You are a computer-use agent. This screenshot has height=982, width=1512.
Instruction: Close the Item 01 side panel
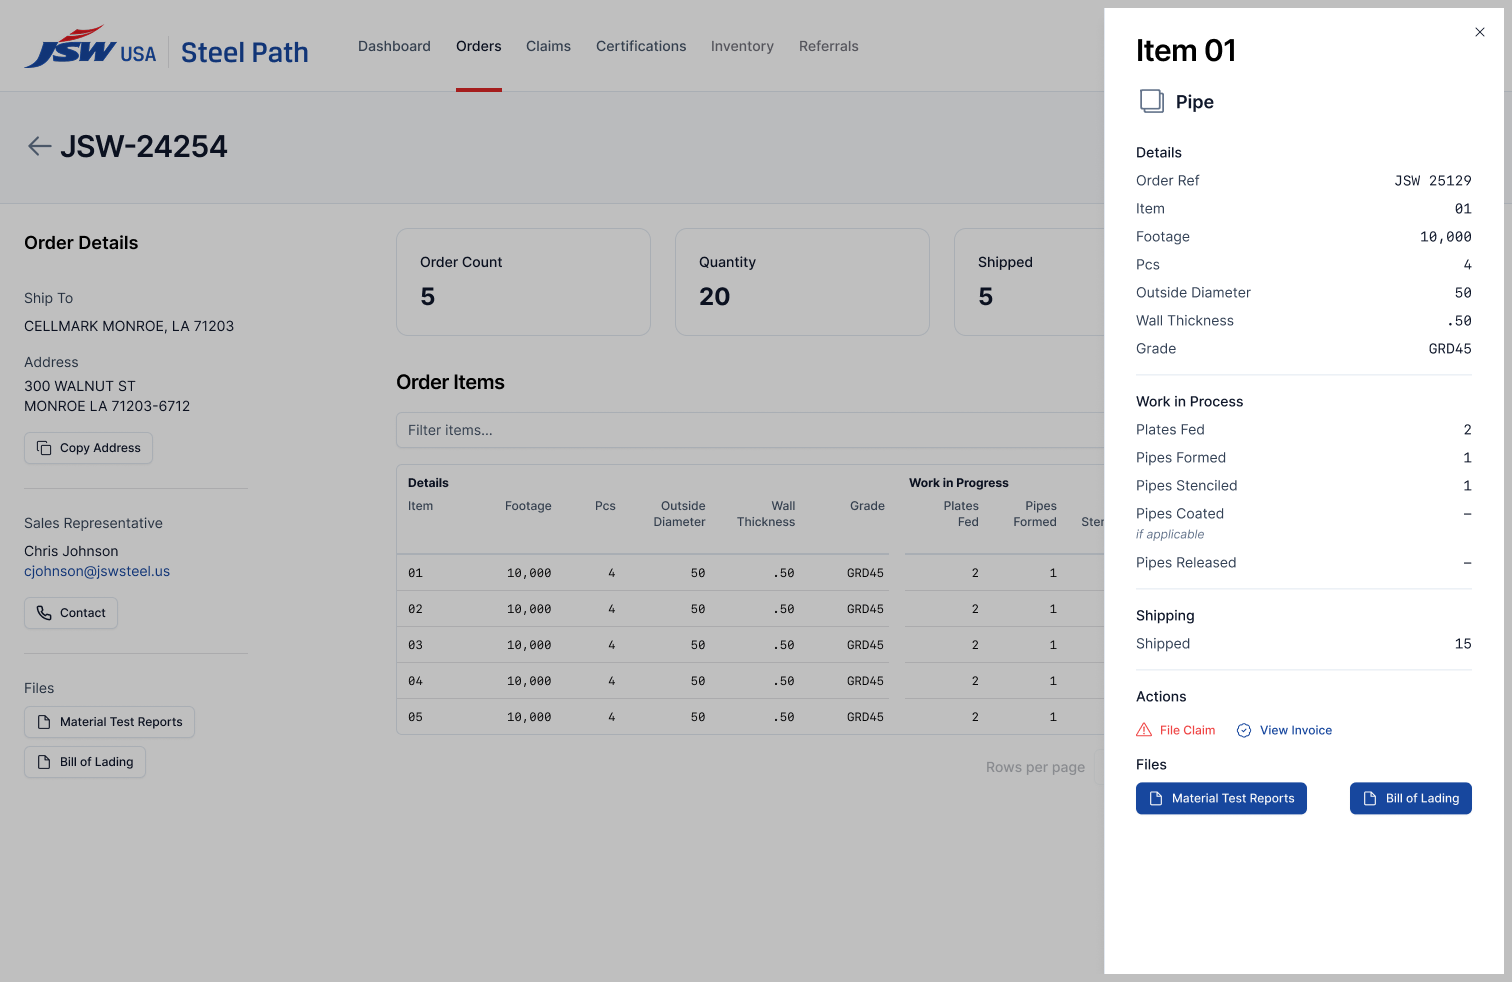point(1480,32)
